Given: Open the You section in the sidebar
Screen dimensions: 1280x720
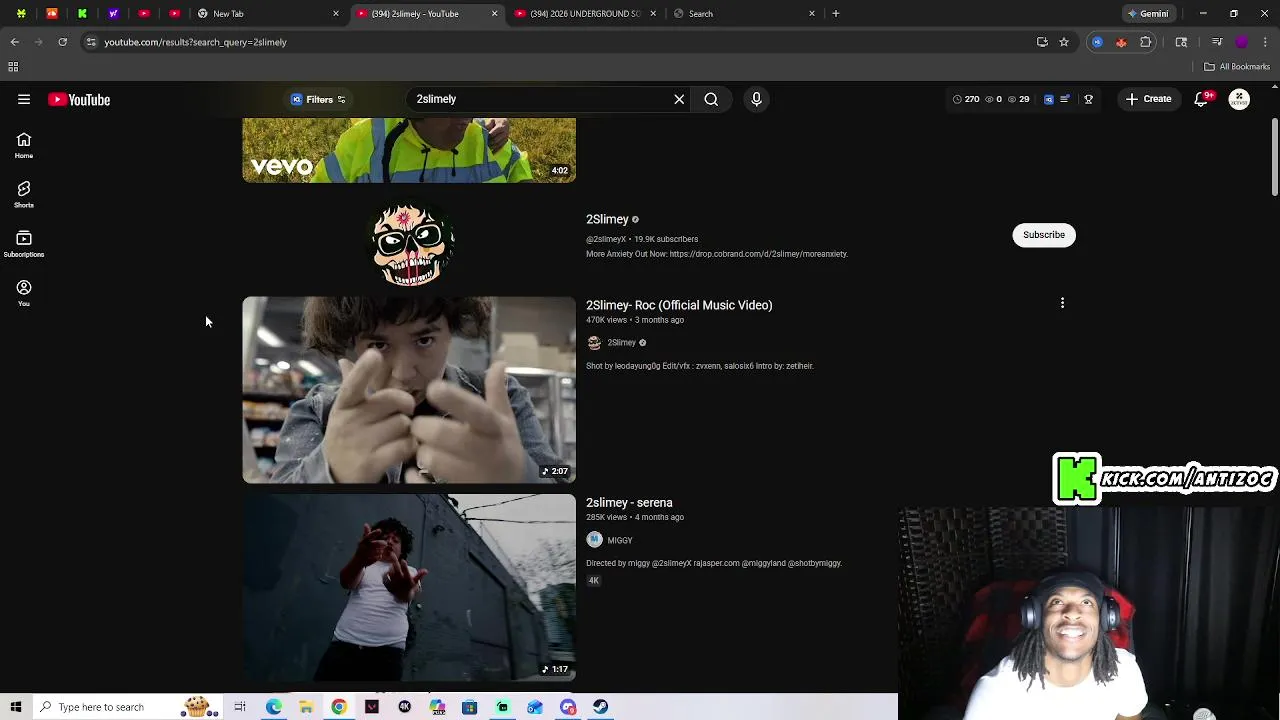Looking at the screenshot, I should (24, 292).
